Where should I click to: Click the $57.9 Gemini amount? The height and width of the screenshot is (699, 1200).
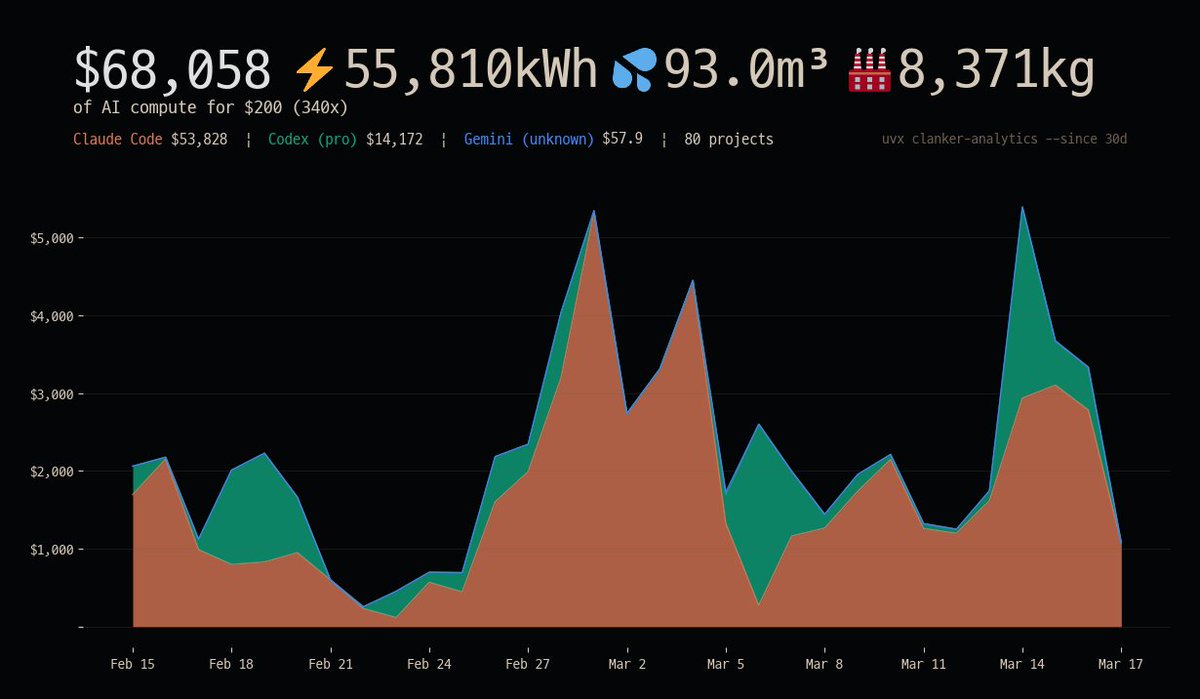(622, 139)
